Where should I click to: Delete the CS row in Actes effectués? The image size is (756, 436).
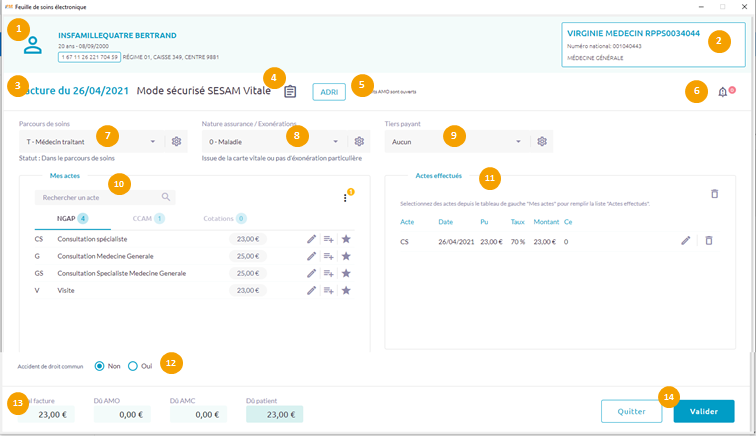pos(708,241)
